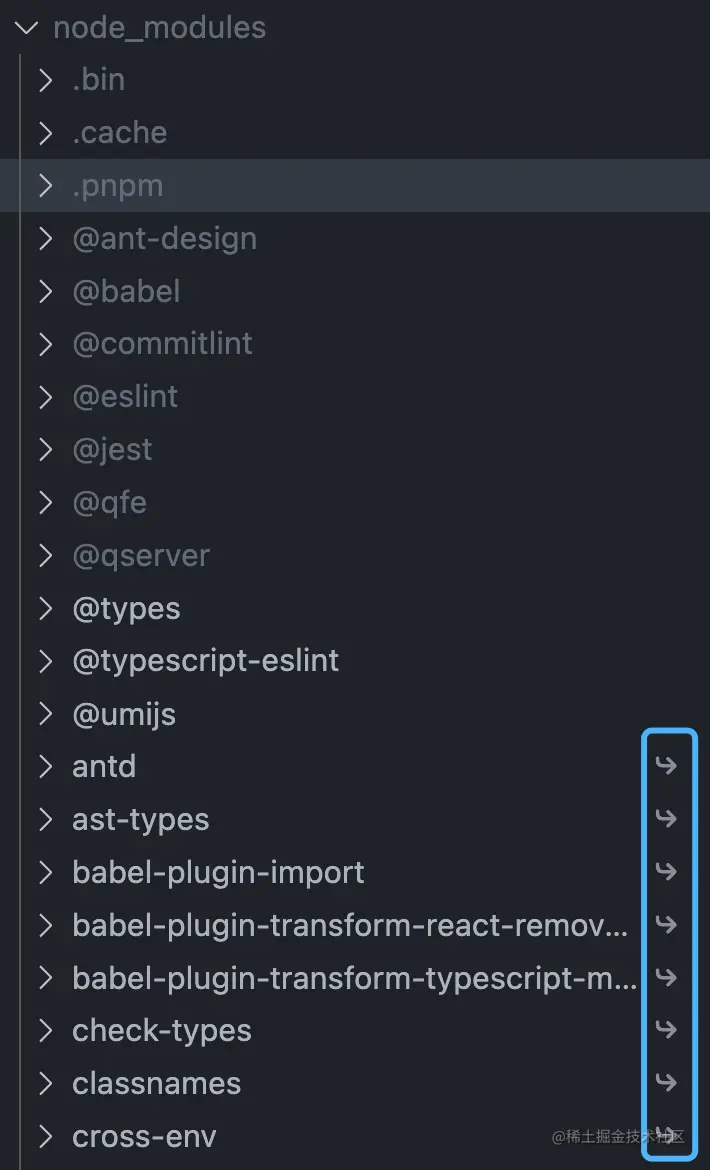Open the @commitlint folder

point(163,344)
